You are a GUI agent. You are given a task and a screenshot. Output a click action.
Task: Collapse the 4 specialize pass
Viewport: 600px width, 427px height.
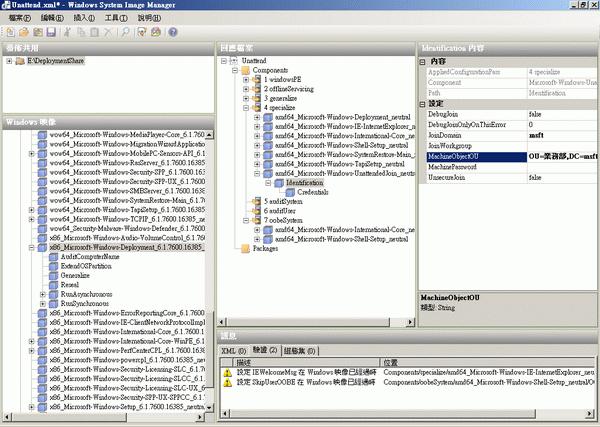click(x=246, y=108)
